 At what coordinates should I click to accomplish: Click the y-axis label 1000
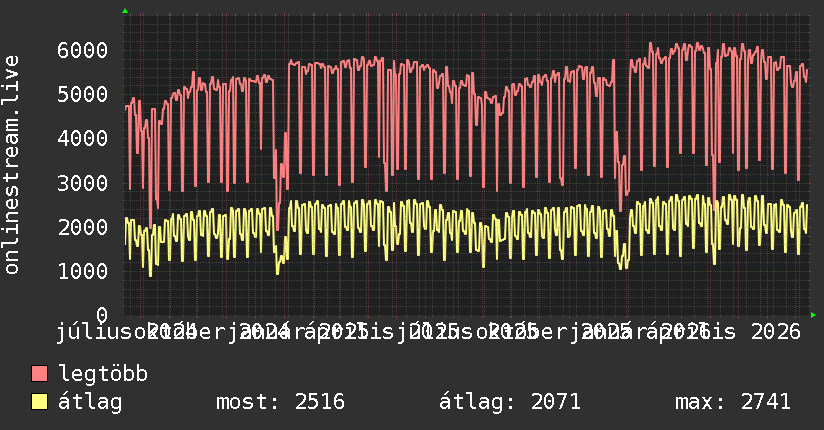(83, 271)
